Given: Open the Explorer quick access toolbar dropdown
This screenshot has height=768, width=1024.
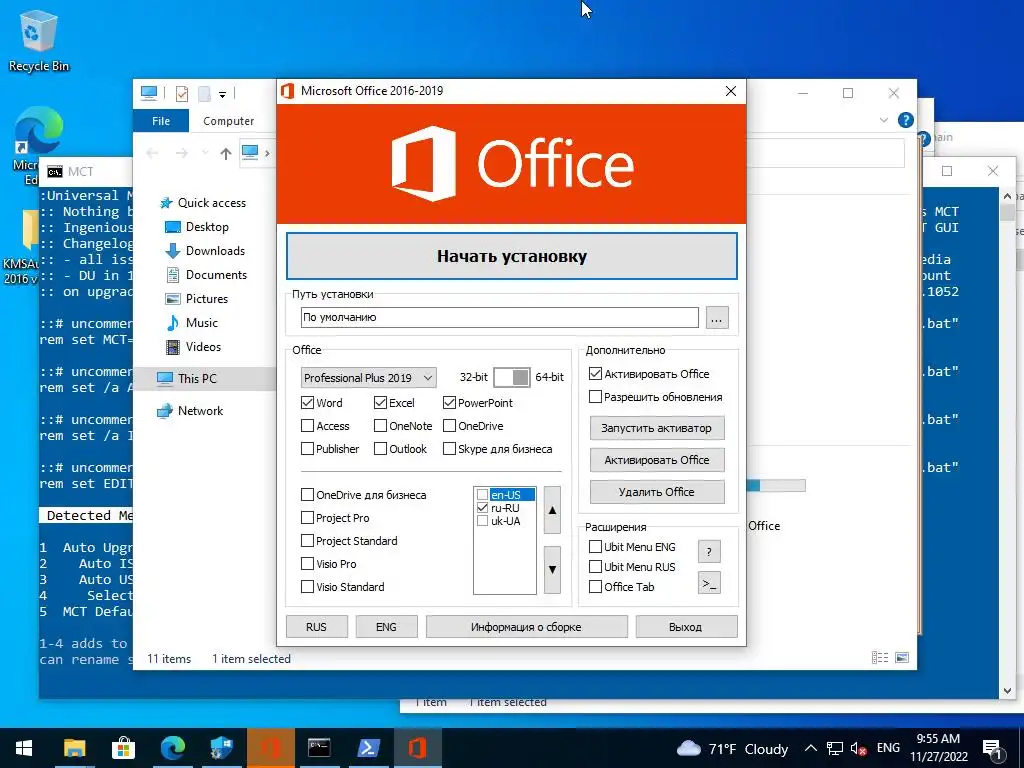Looking at the screenshot, I should tap(222, 95).
